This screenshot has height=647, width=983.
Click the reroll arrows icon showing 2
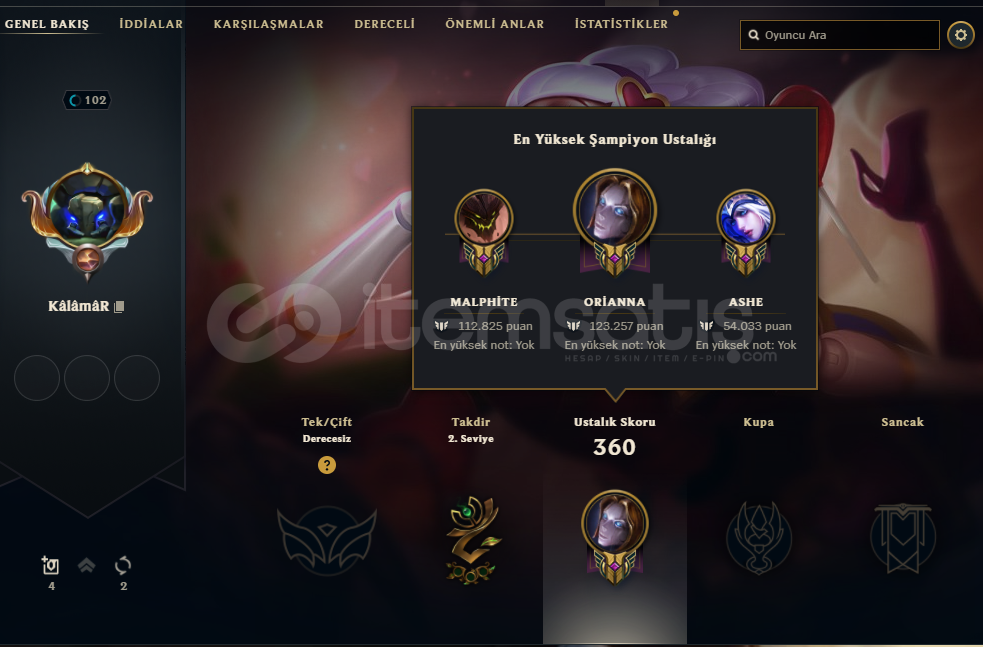pyautogui.click(x=123, y=565)
